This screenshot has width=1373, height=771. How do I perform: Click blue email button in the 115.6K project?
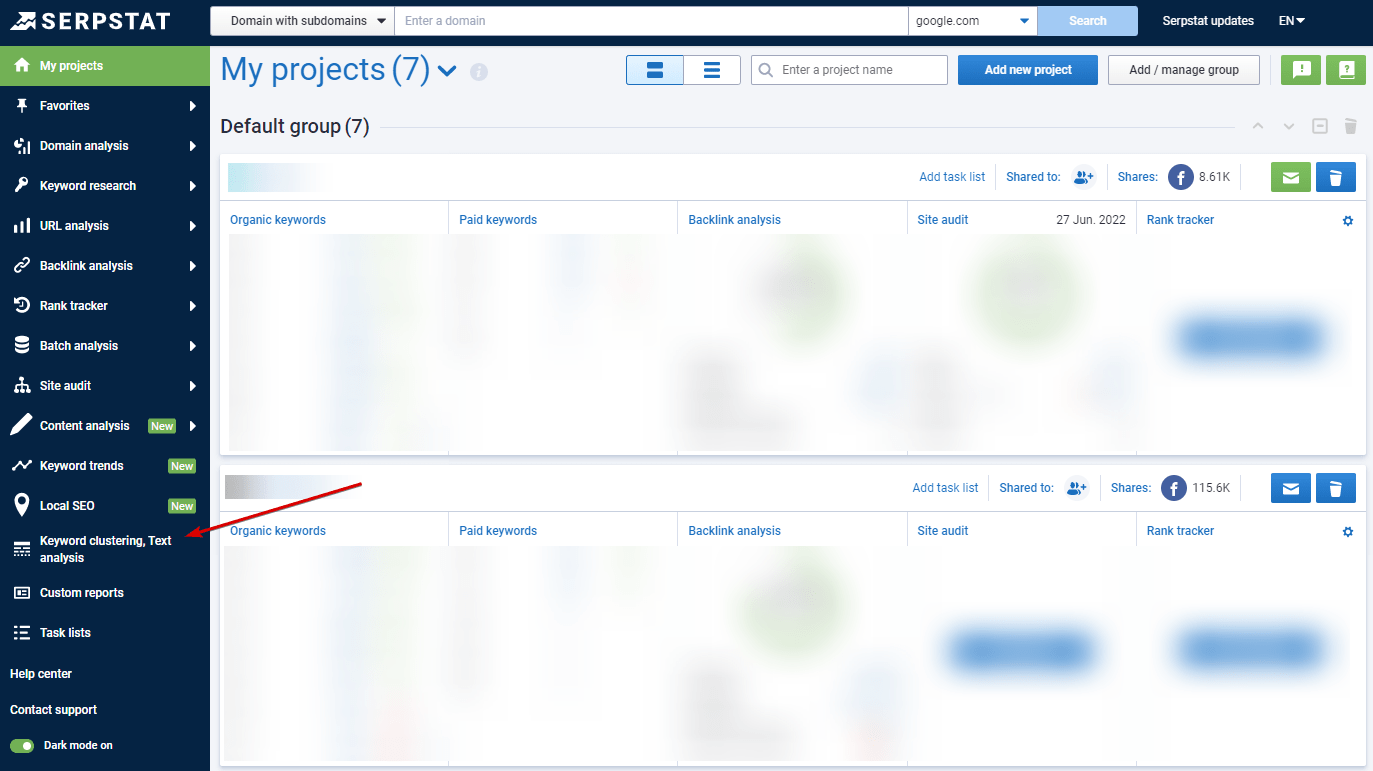click(x=1291, y=488)
